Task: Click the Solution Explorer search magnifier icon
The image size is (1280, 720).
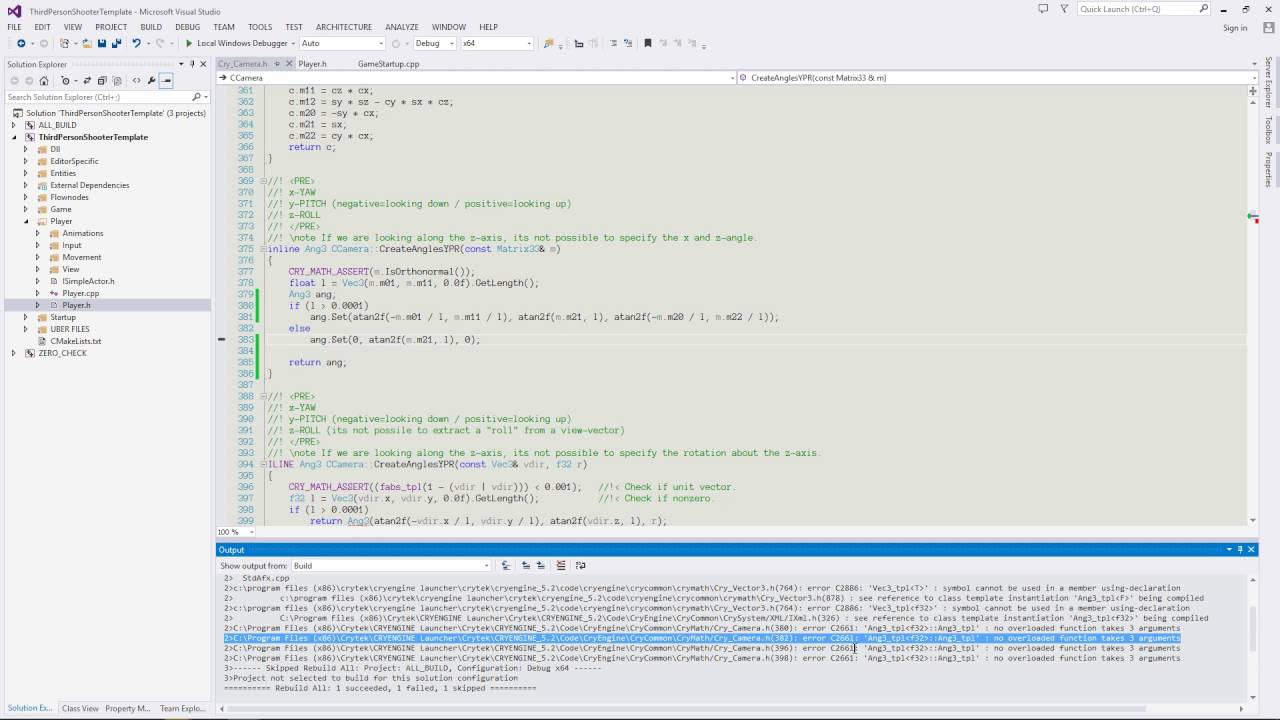Action: (197, 97)
